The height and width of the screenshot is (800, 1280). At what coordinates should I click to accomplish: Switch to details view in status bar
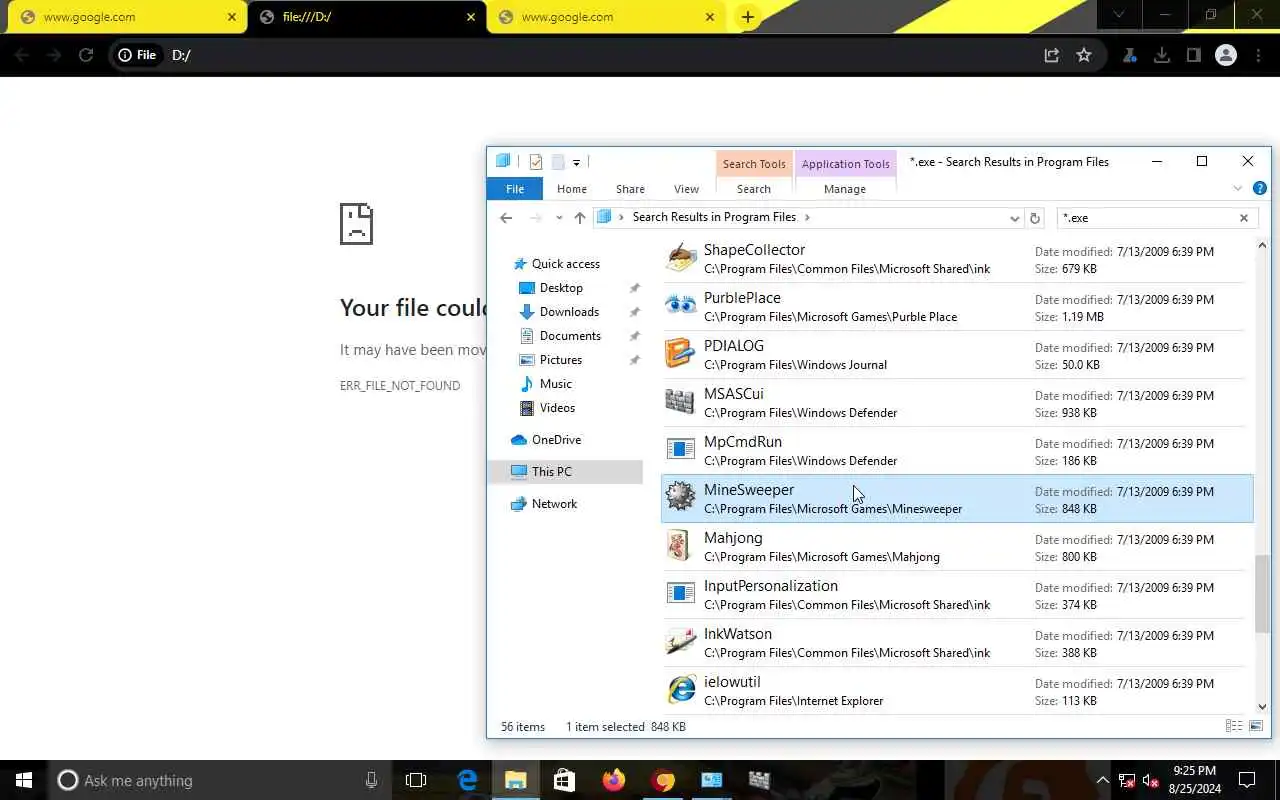point(1234,726)
